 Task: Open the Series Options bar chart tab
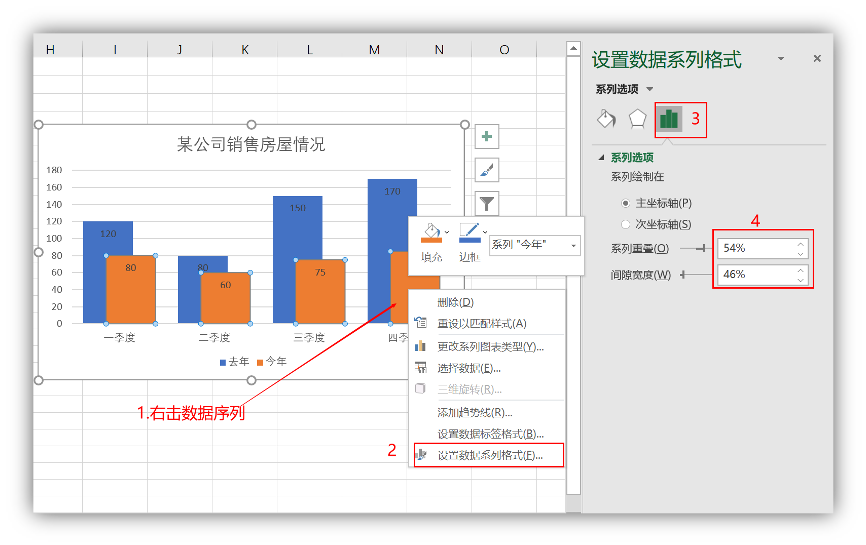coord(669,119)
